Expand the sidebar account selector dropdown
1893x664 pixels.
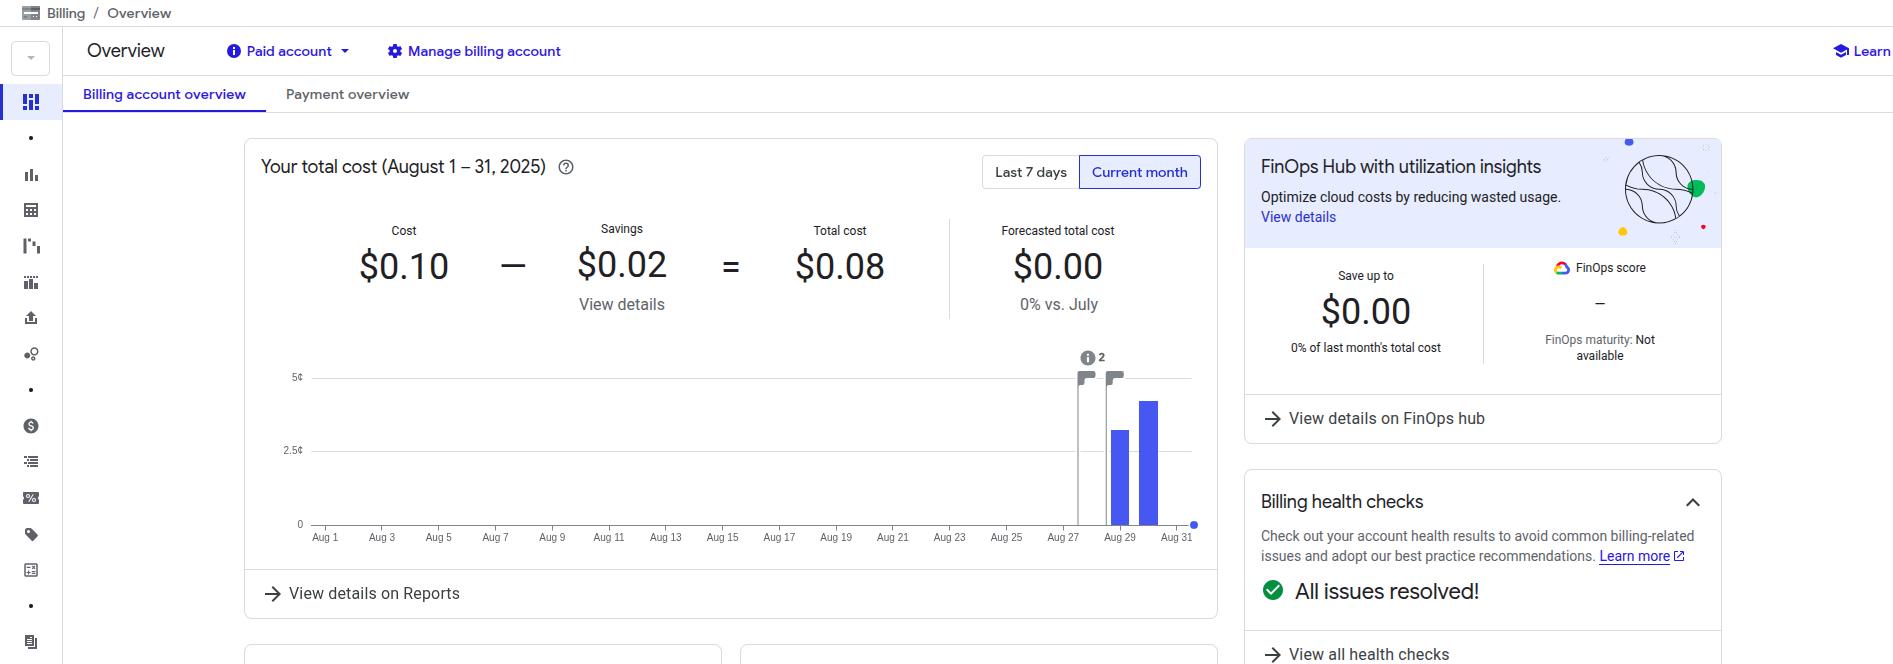31,58
